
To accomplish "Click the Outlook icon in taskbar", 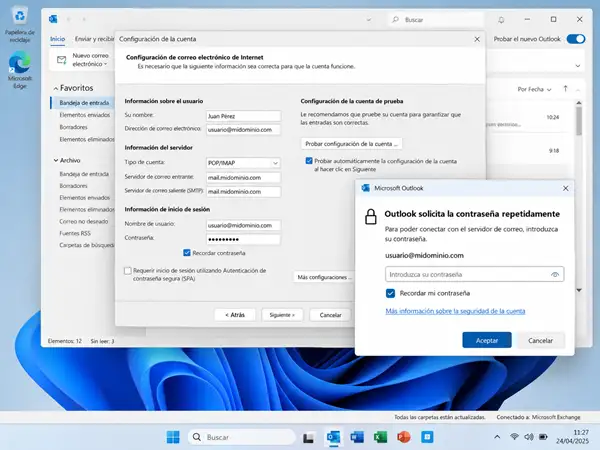I will 334,437.
